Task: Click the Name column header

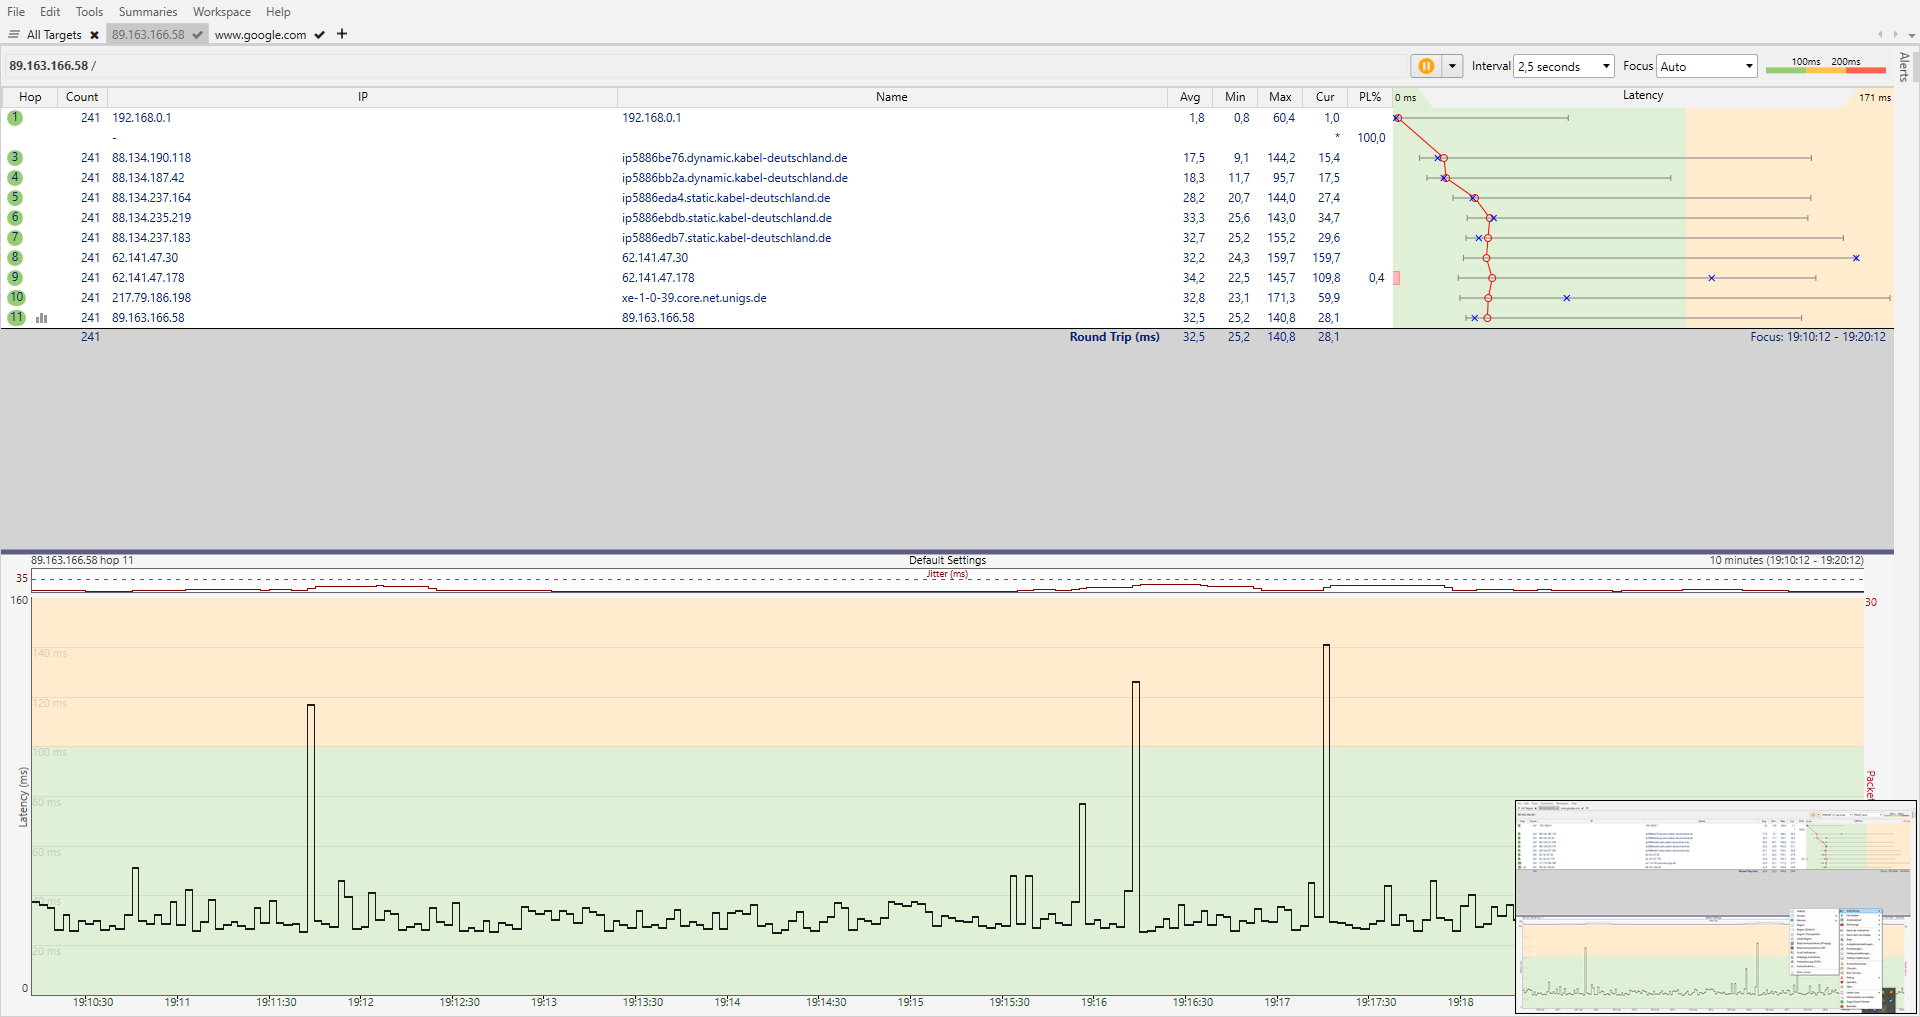Action: tap(892, 97)
